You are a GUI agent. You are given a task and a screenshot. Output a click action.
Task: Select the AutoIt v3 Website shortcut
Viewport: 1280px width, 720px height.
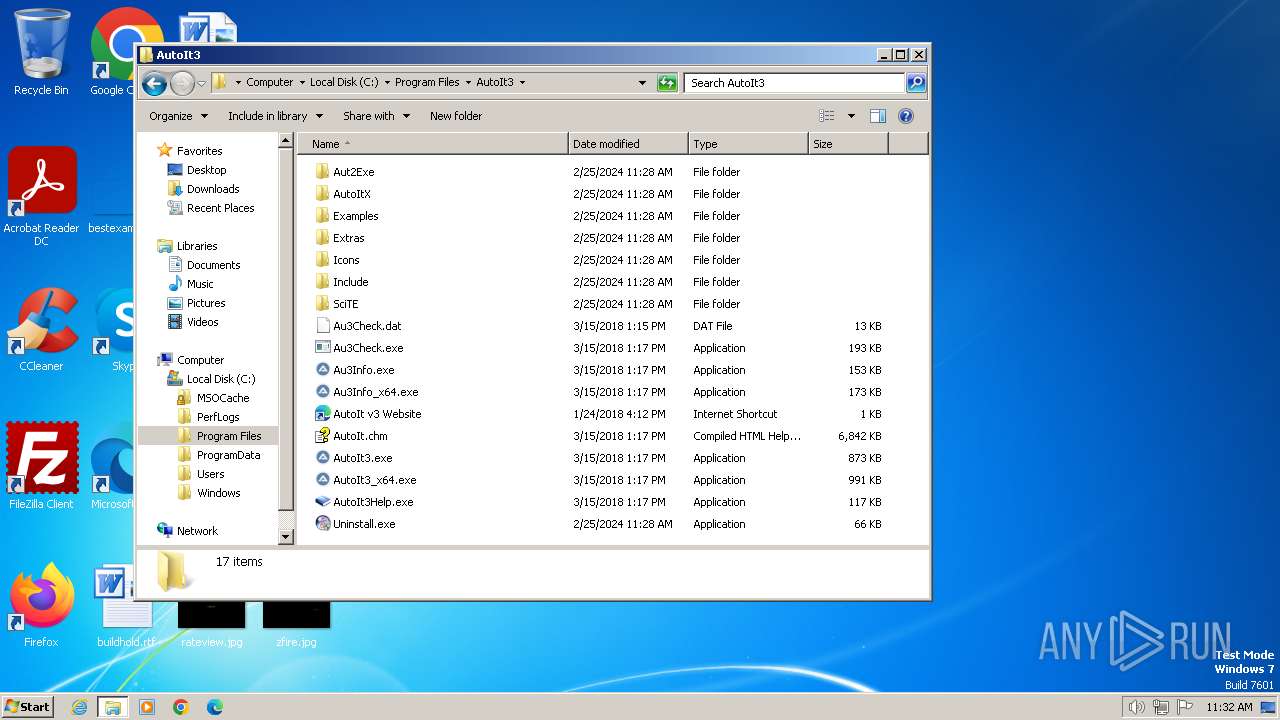377,414
